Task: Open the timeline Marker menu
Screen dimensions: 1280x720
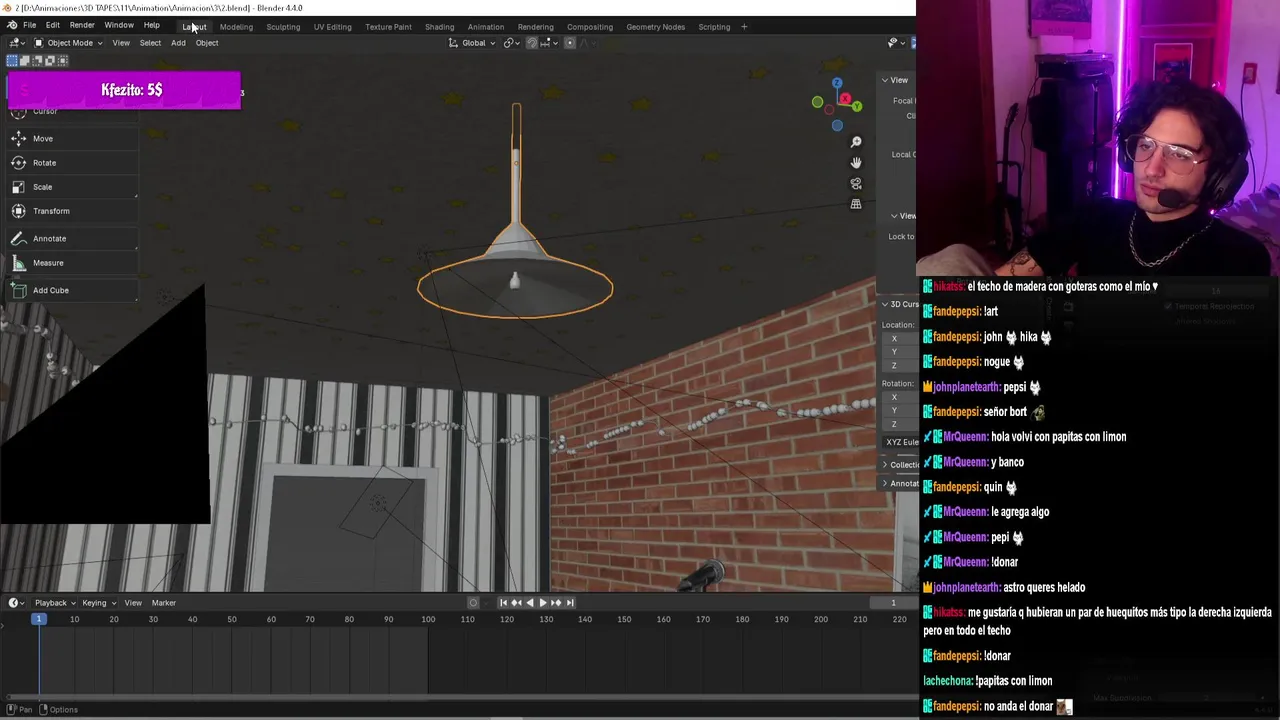Action: [x=163, y=603]
